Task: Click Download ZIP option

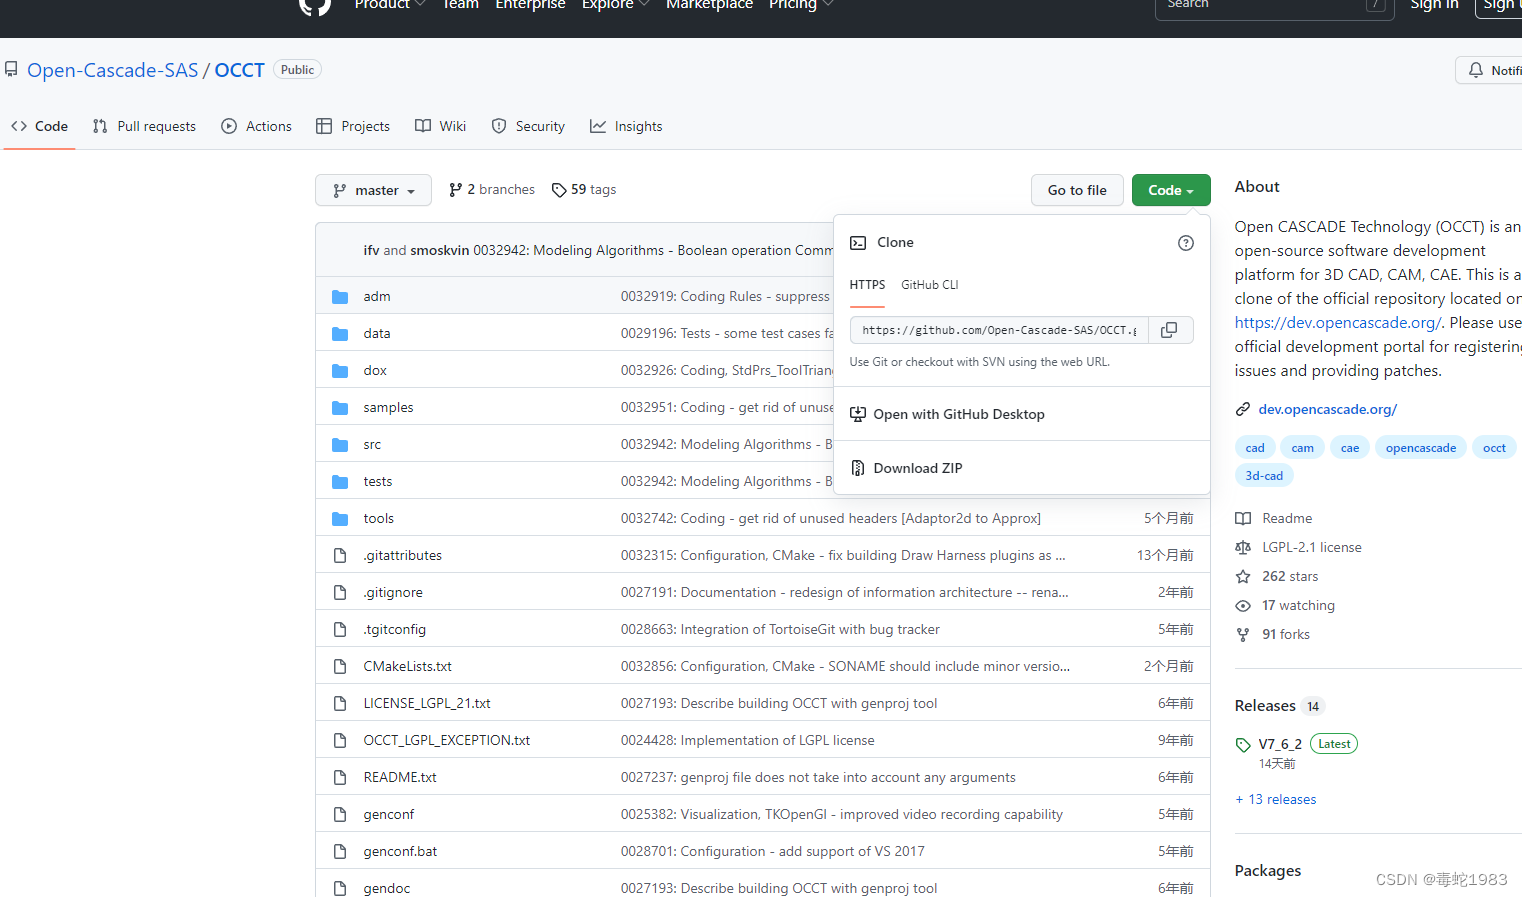Action: point(1022,468)
